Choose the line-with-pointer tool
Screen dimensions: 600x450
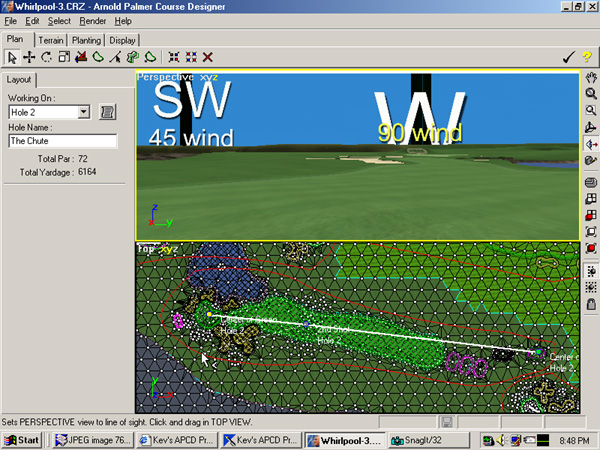[x=115, y=57]
